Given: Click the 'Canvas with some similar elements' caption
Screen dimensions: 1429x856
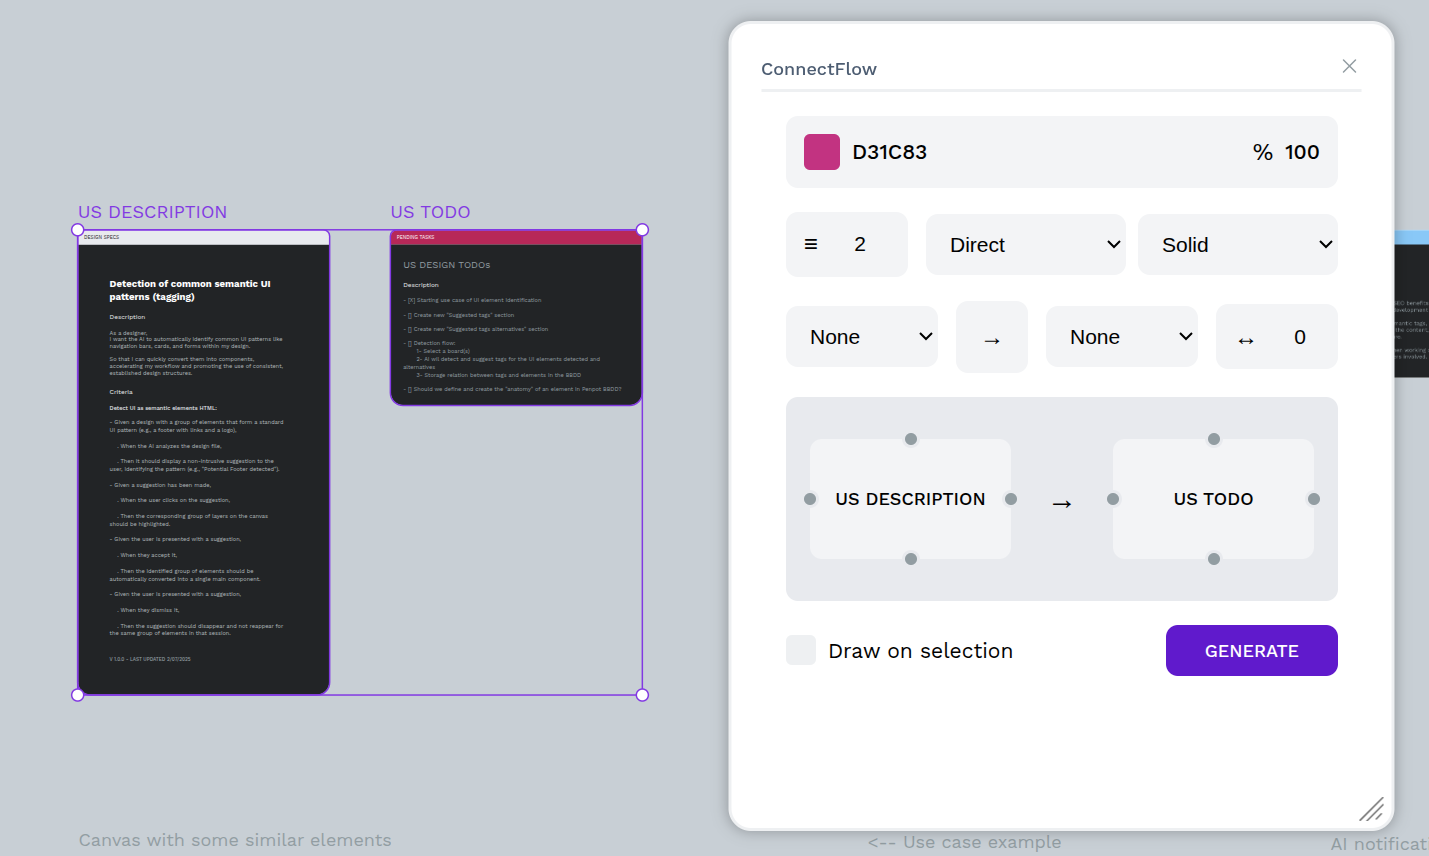Looking at the screenshot, I should click(x=235, y=840).
